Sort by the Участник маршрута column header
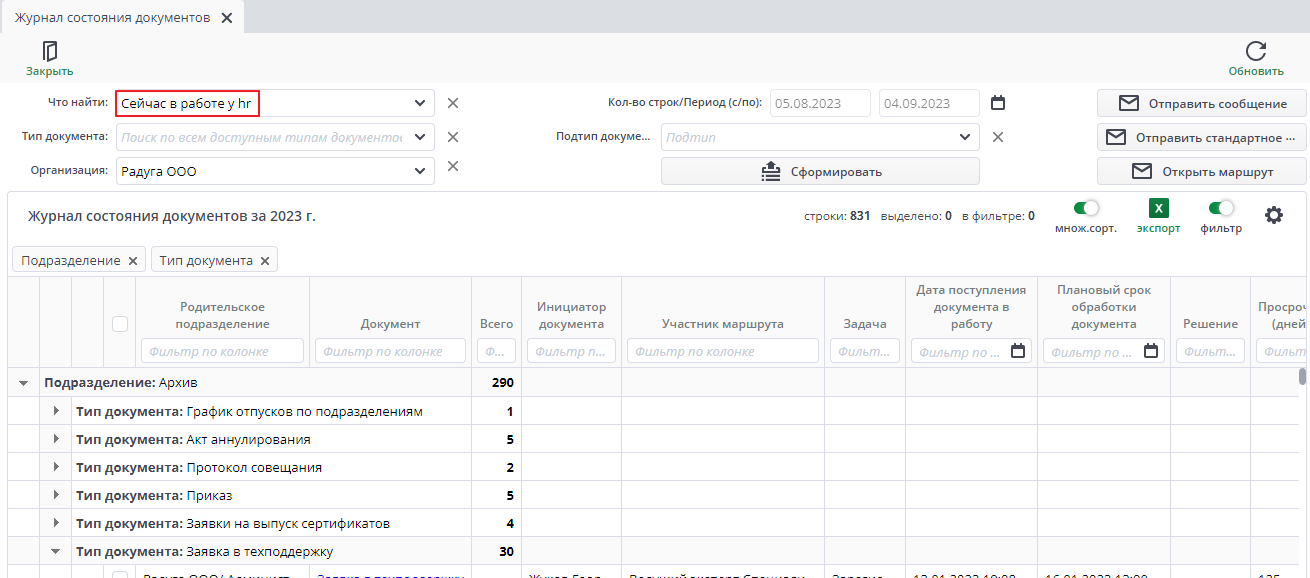The width and height of the screenshot is (1310, 578). pos(722,324)
